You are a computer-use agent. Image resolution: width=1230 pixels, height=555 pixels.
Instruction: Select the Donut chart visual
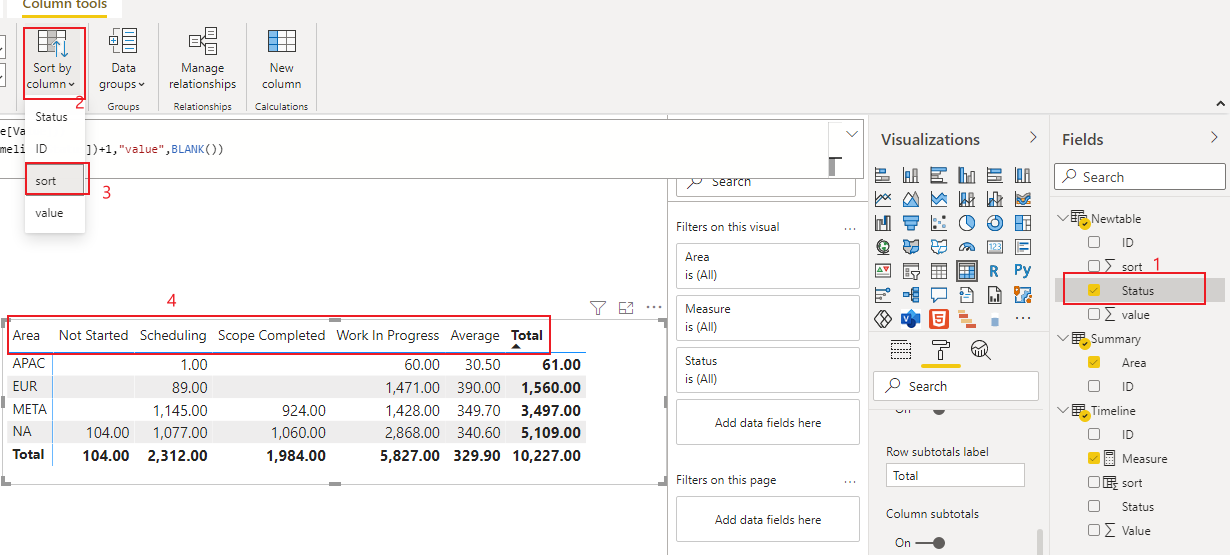(x=995, y=223)
